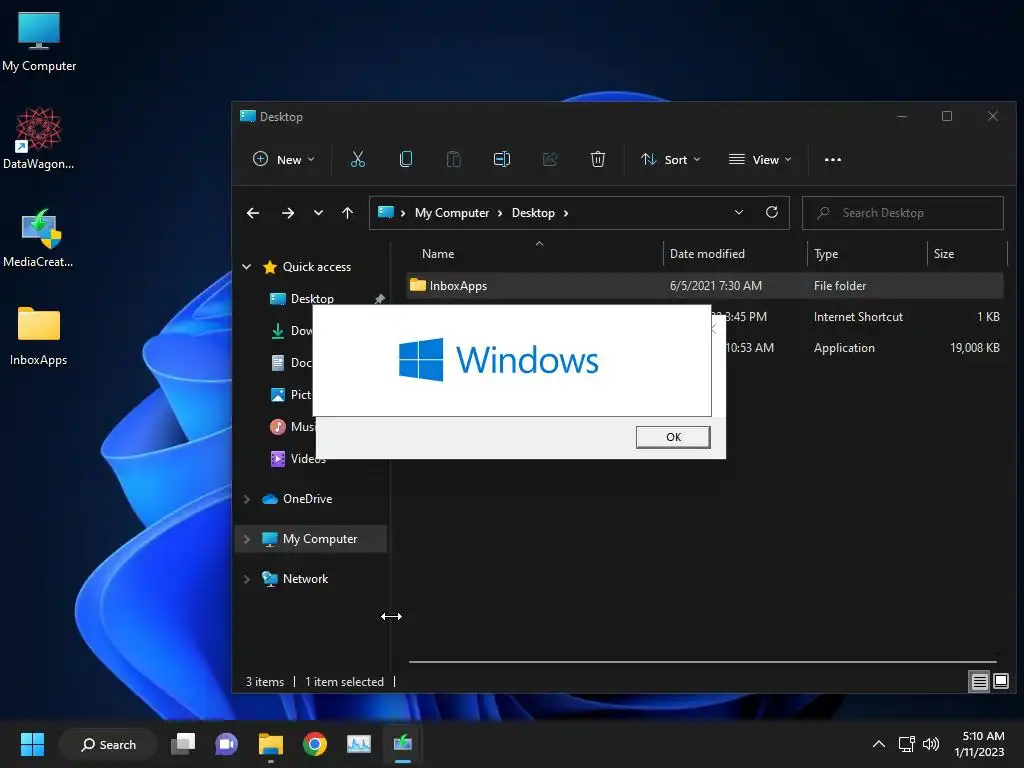Screen dimensions: 1024x768
Task: Select Desktop under Quick access
Action: [312, 298]
